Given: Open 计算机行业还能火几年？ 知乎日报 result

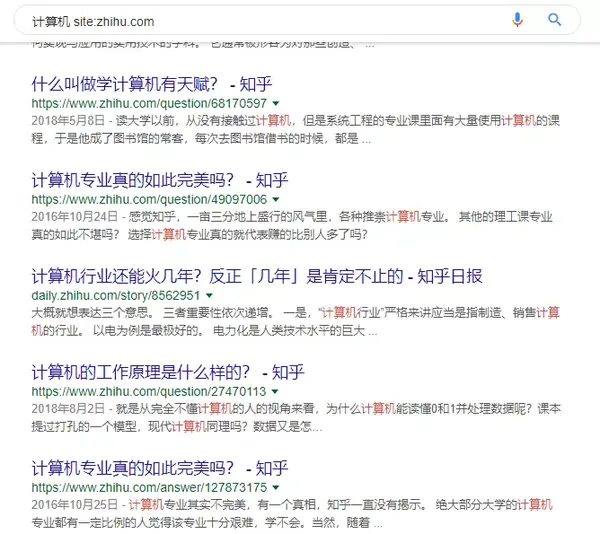Looking at the screenshot, I should coord(257,276).
